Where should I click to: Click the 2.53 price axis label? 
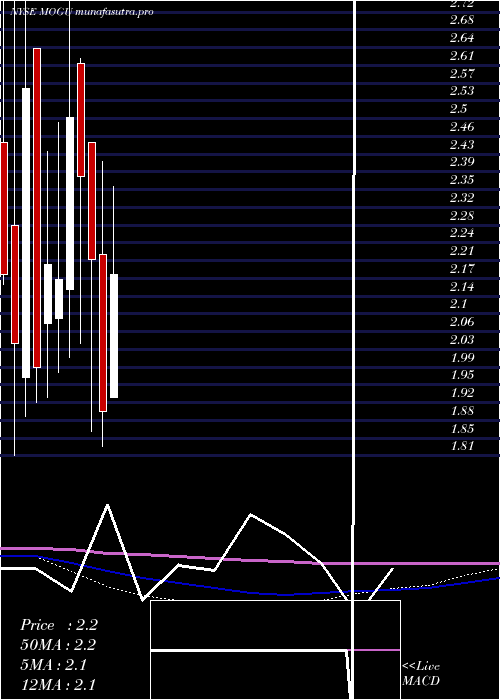pyautogui.click(x=462, y=91)
